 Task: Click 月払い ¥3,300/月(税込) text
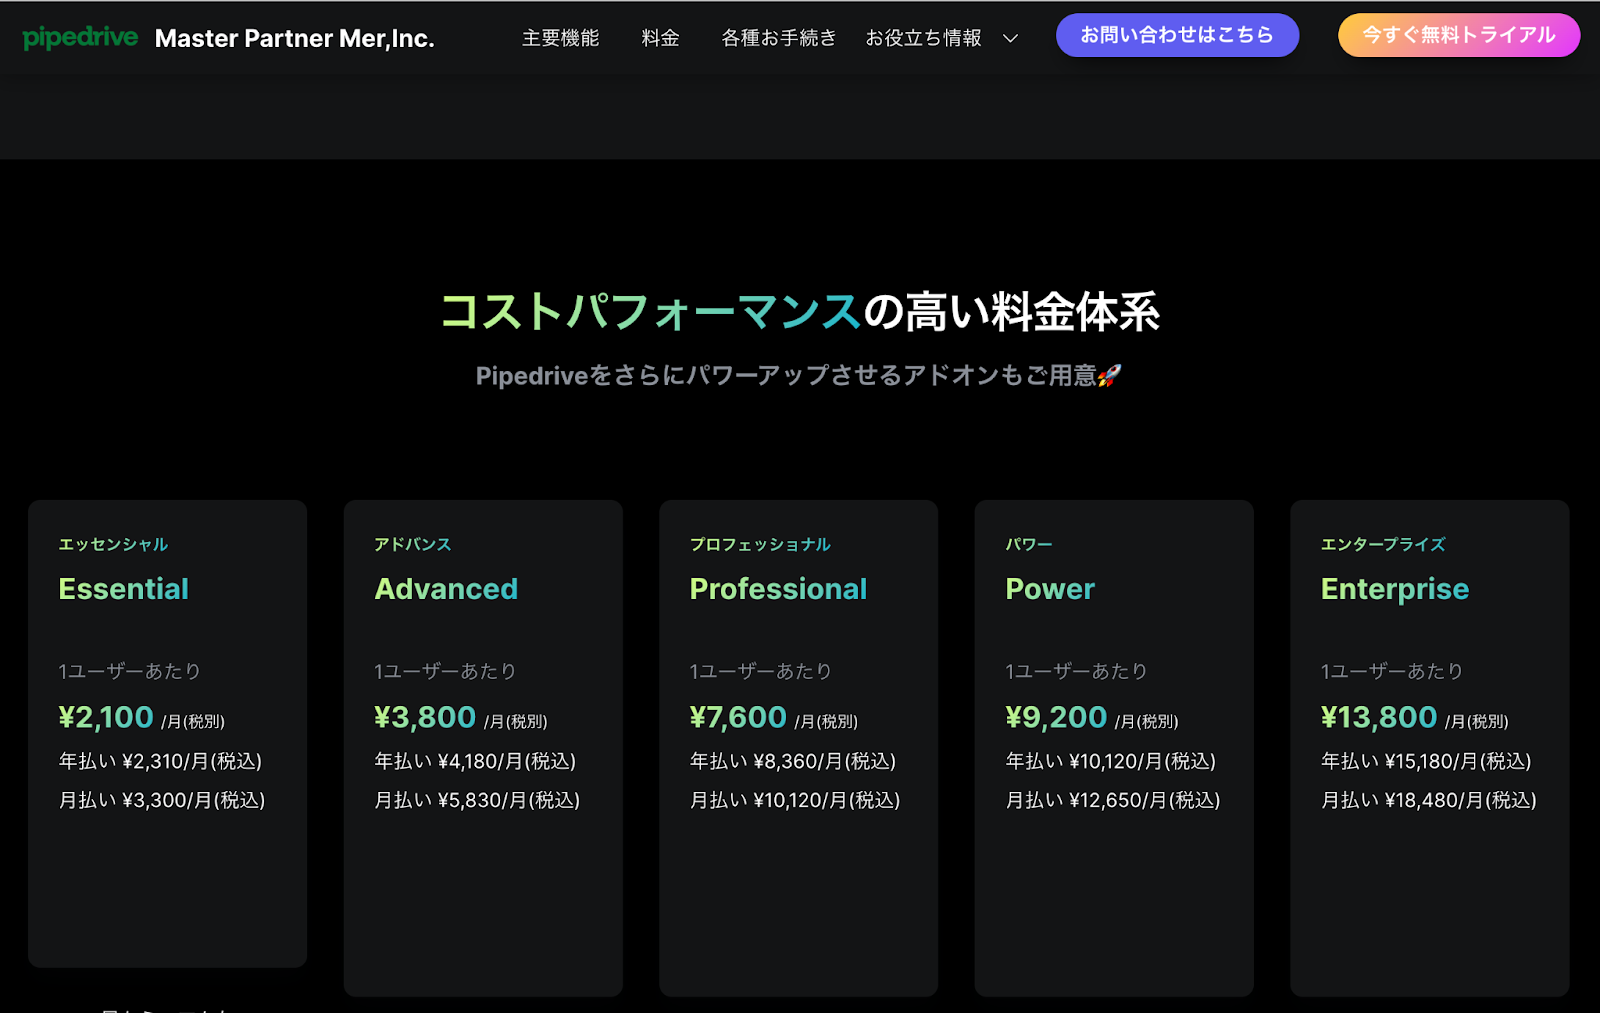(162, 800)
